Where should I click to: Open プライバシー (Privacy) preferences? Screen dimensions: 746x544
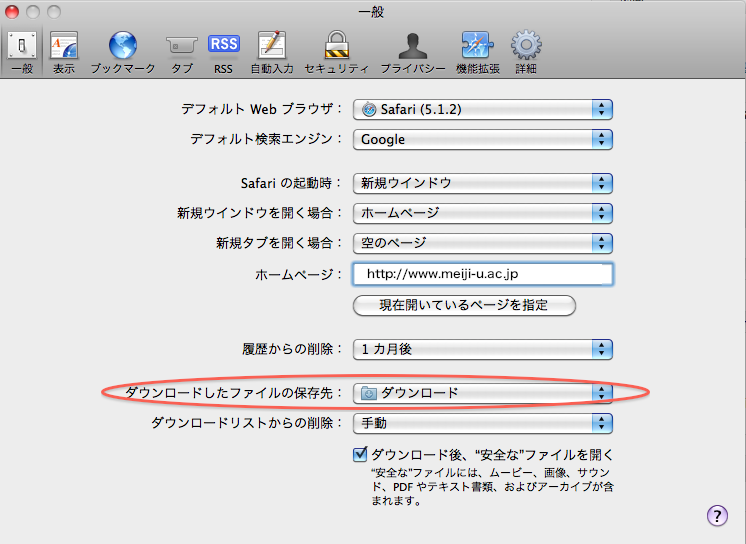pyautogui.click(x=412, y=52)
